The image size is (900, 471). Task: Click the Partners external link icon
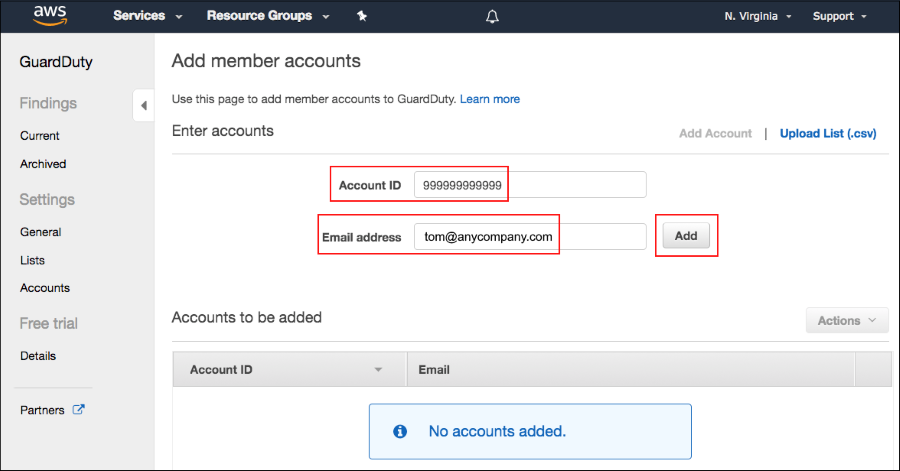[x=79, y=410]
